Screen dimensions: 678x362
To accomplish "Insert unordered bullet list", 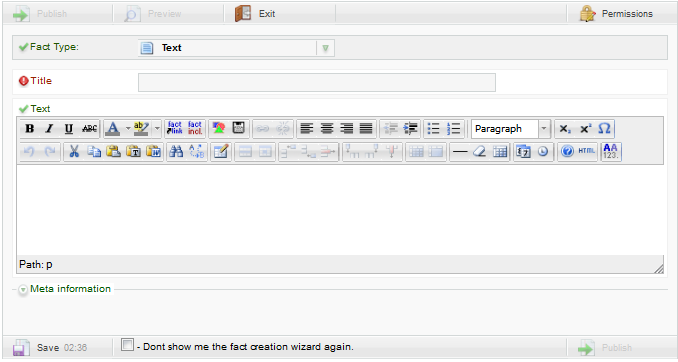I will [433, 128].
